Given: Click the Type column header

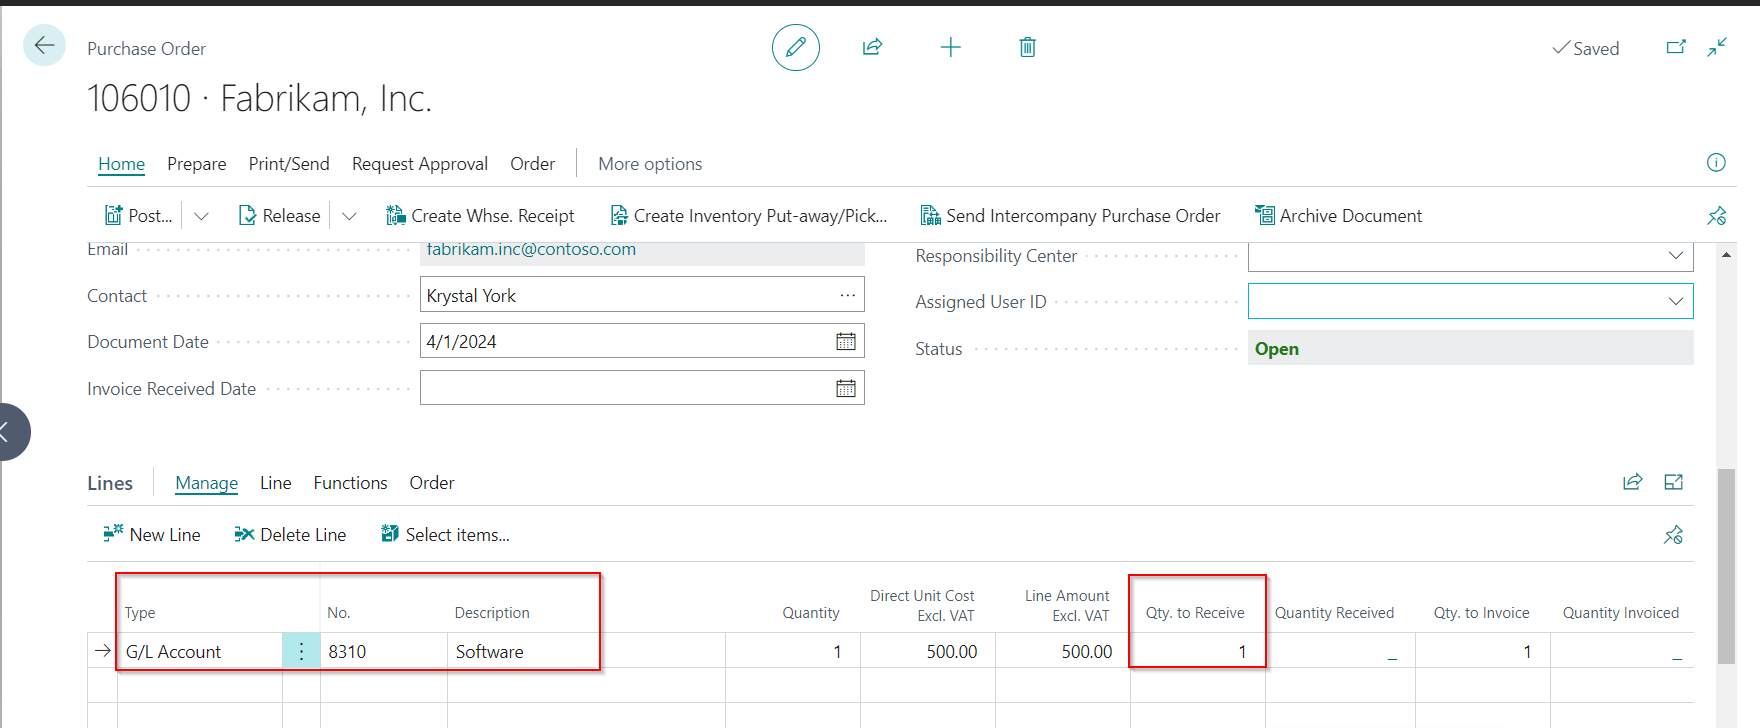Looking at the screenshot, I should [x=140, y=613].
